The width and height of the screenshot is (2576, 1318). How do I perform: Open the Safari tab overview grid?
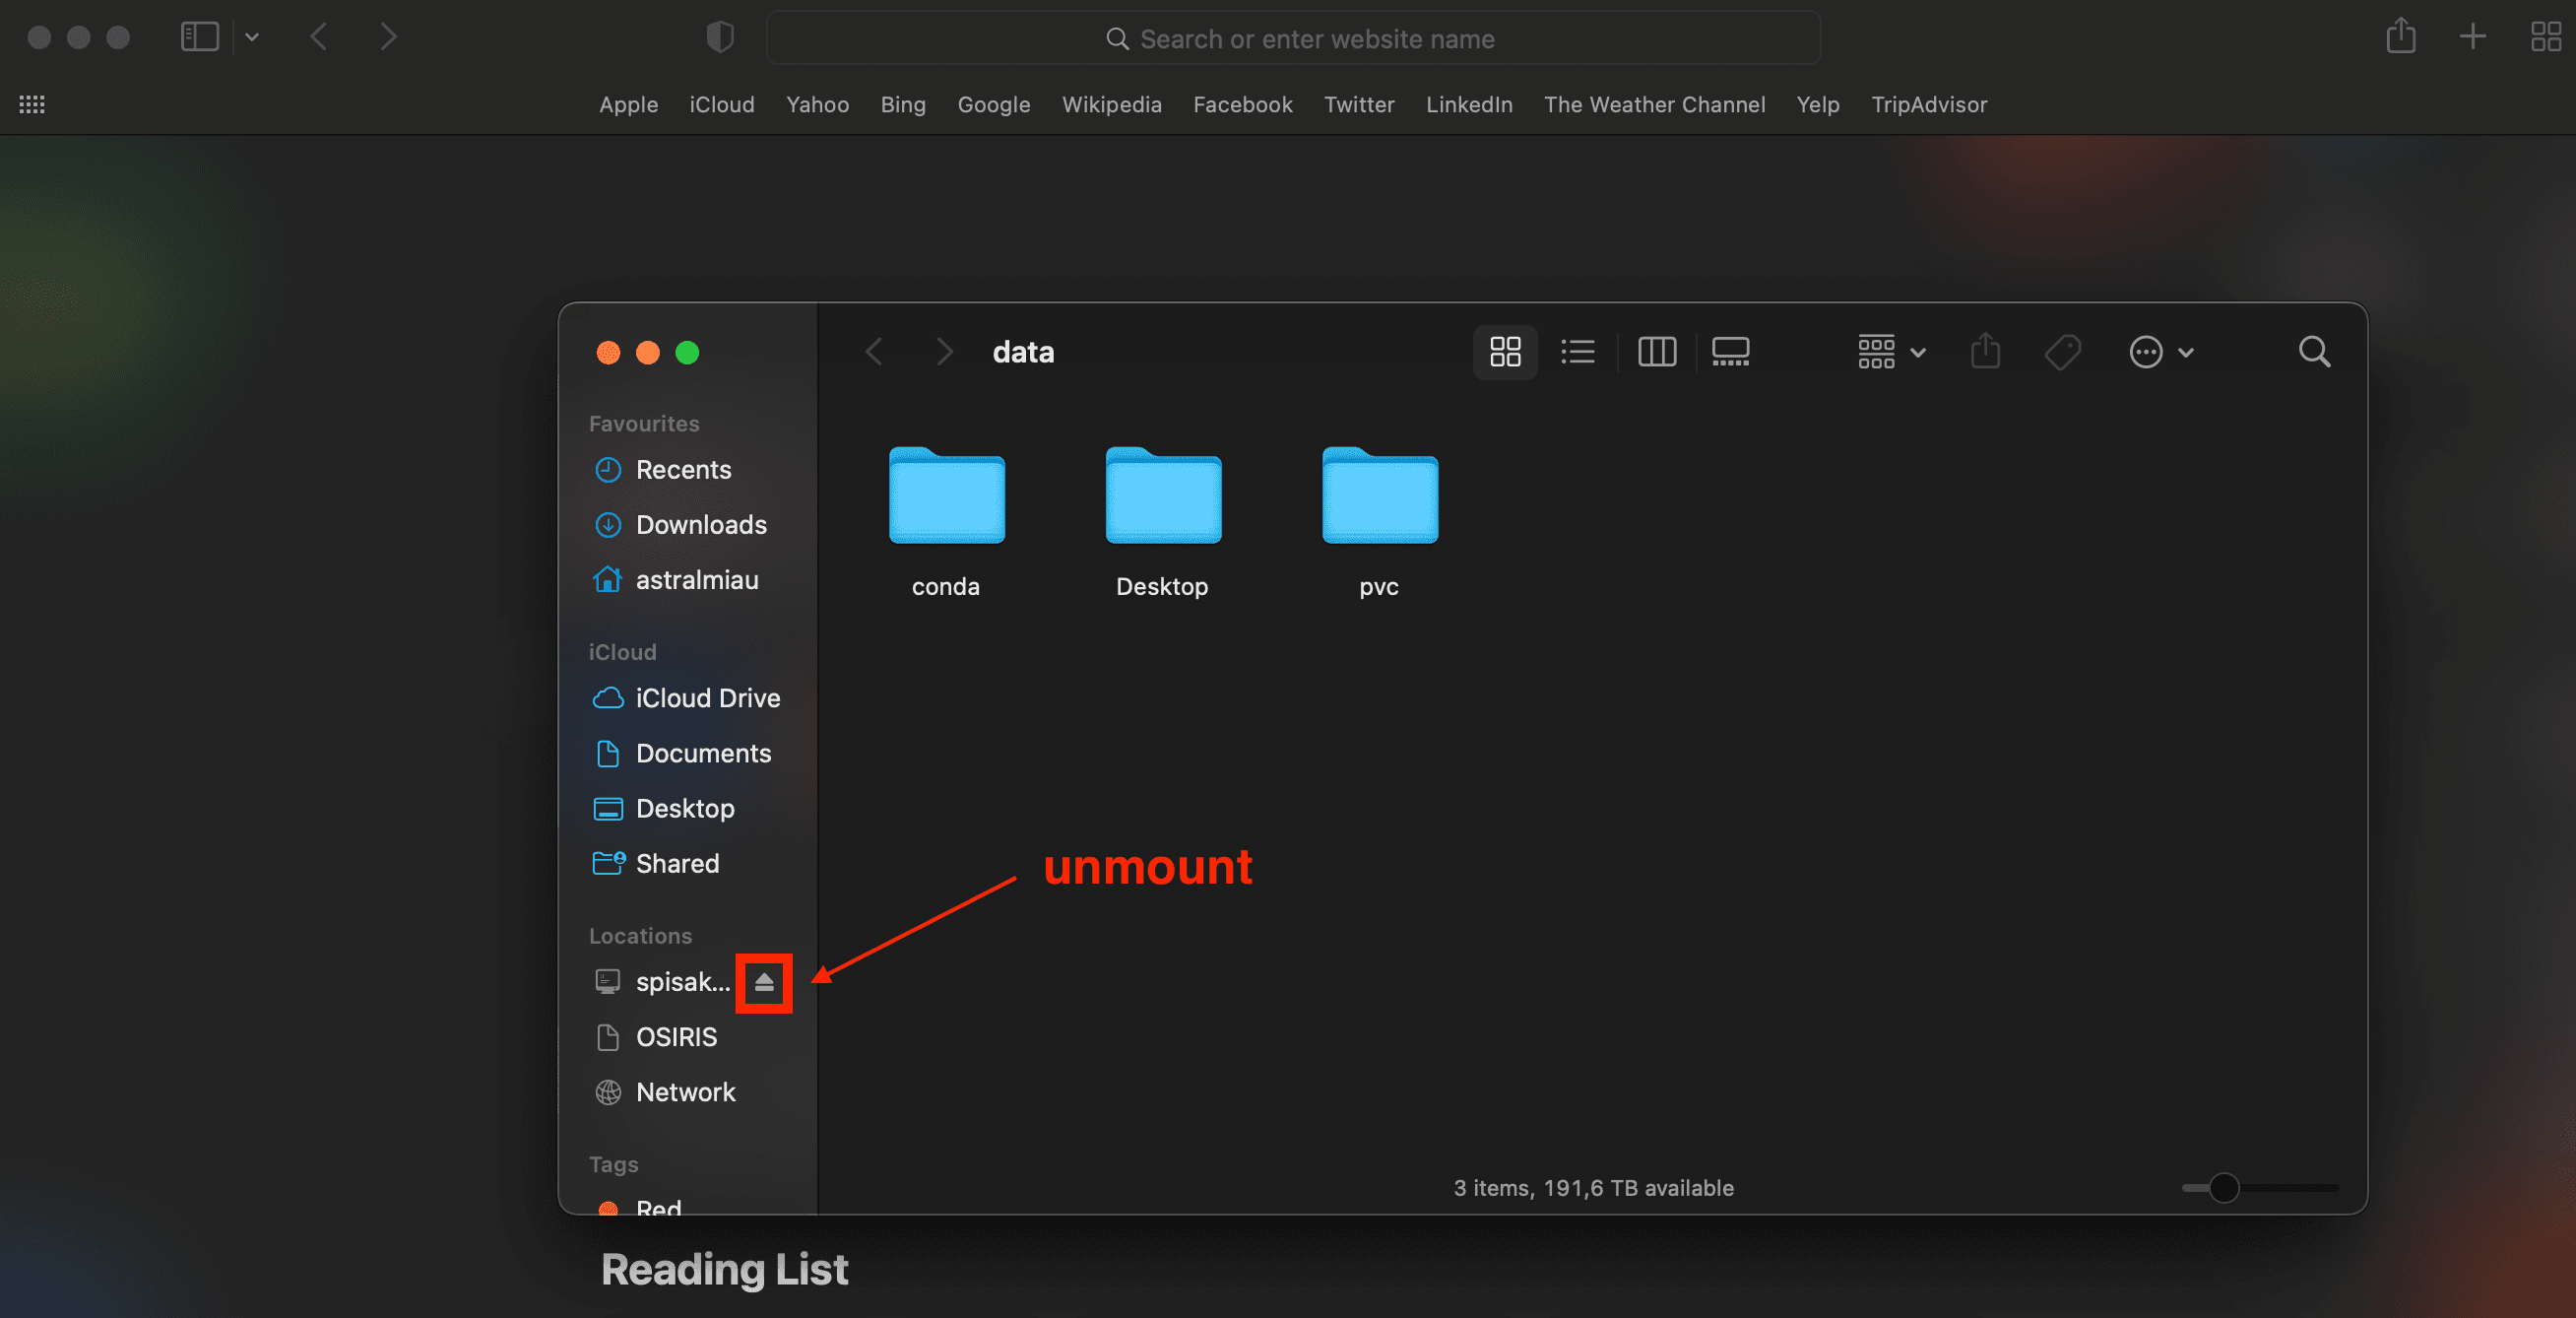point(2545,36)
